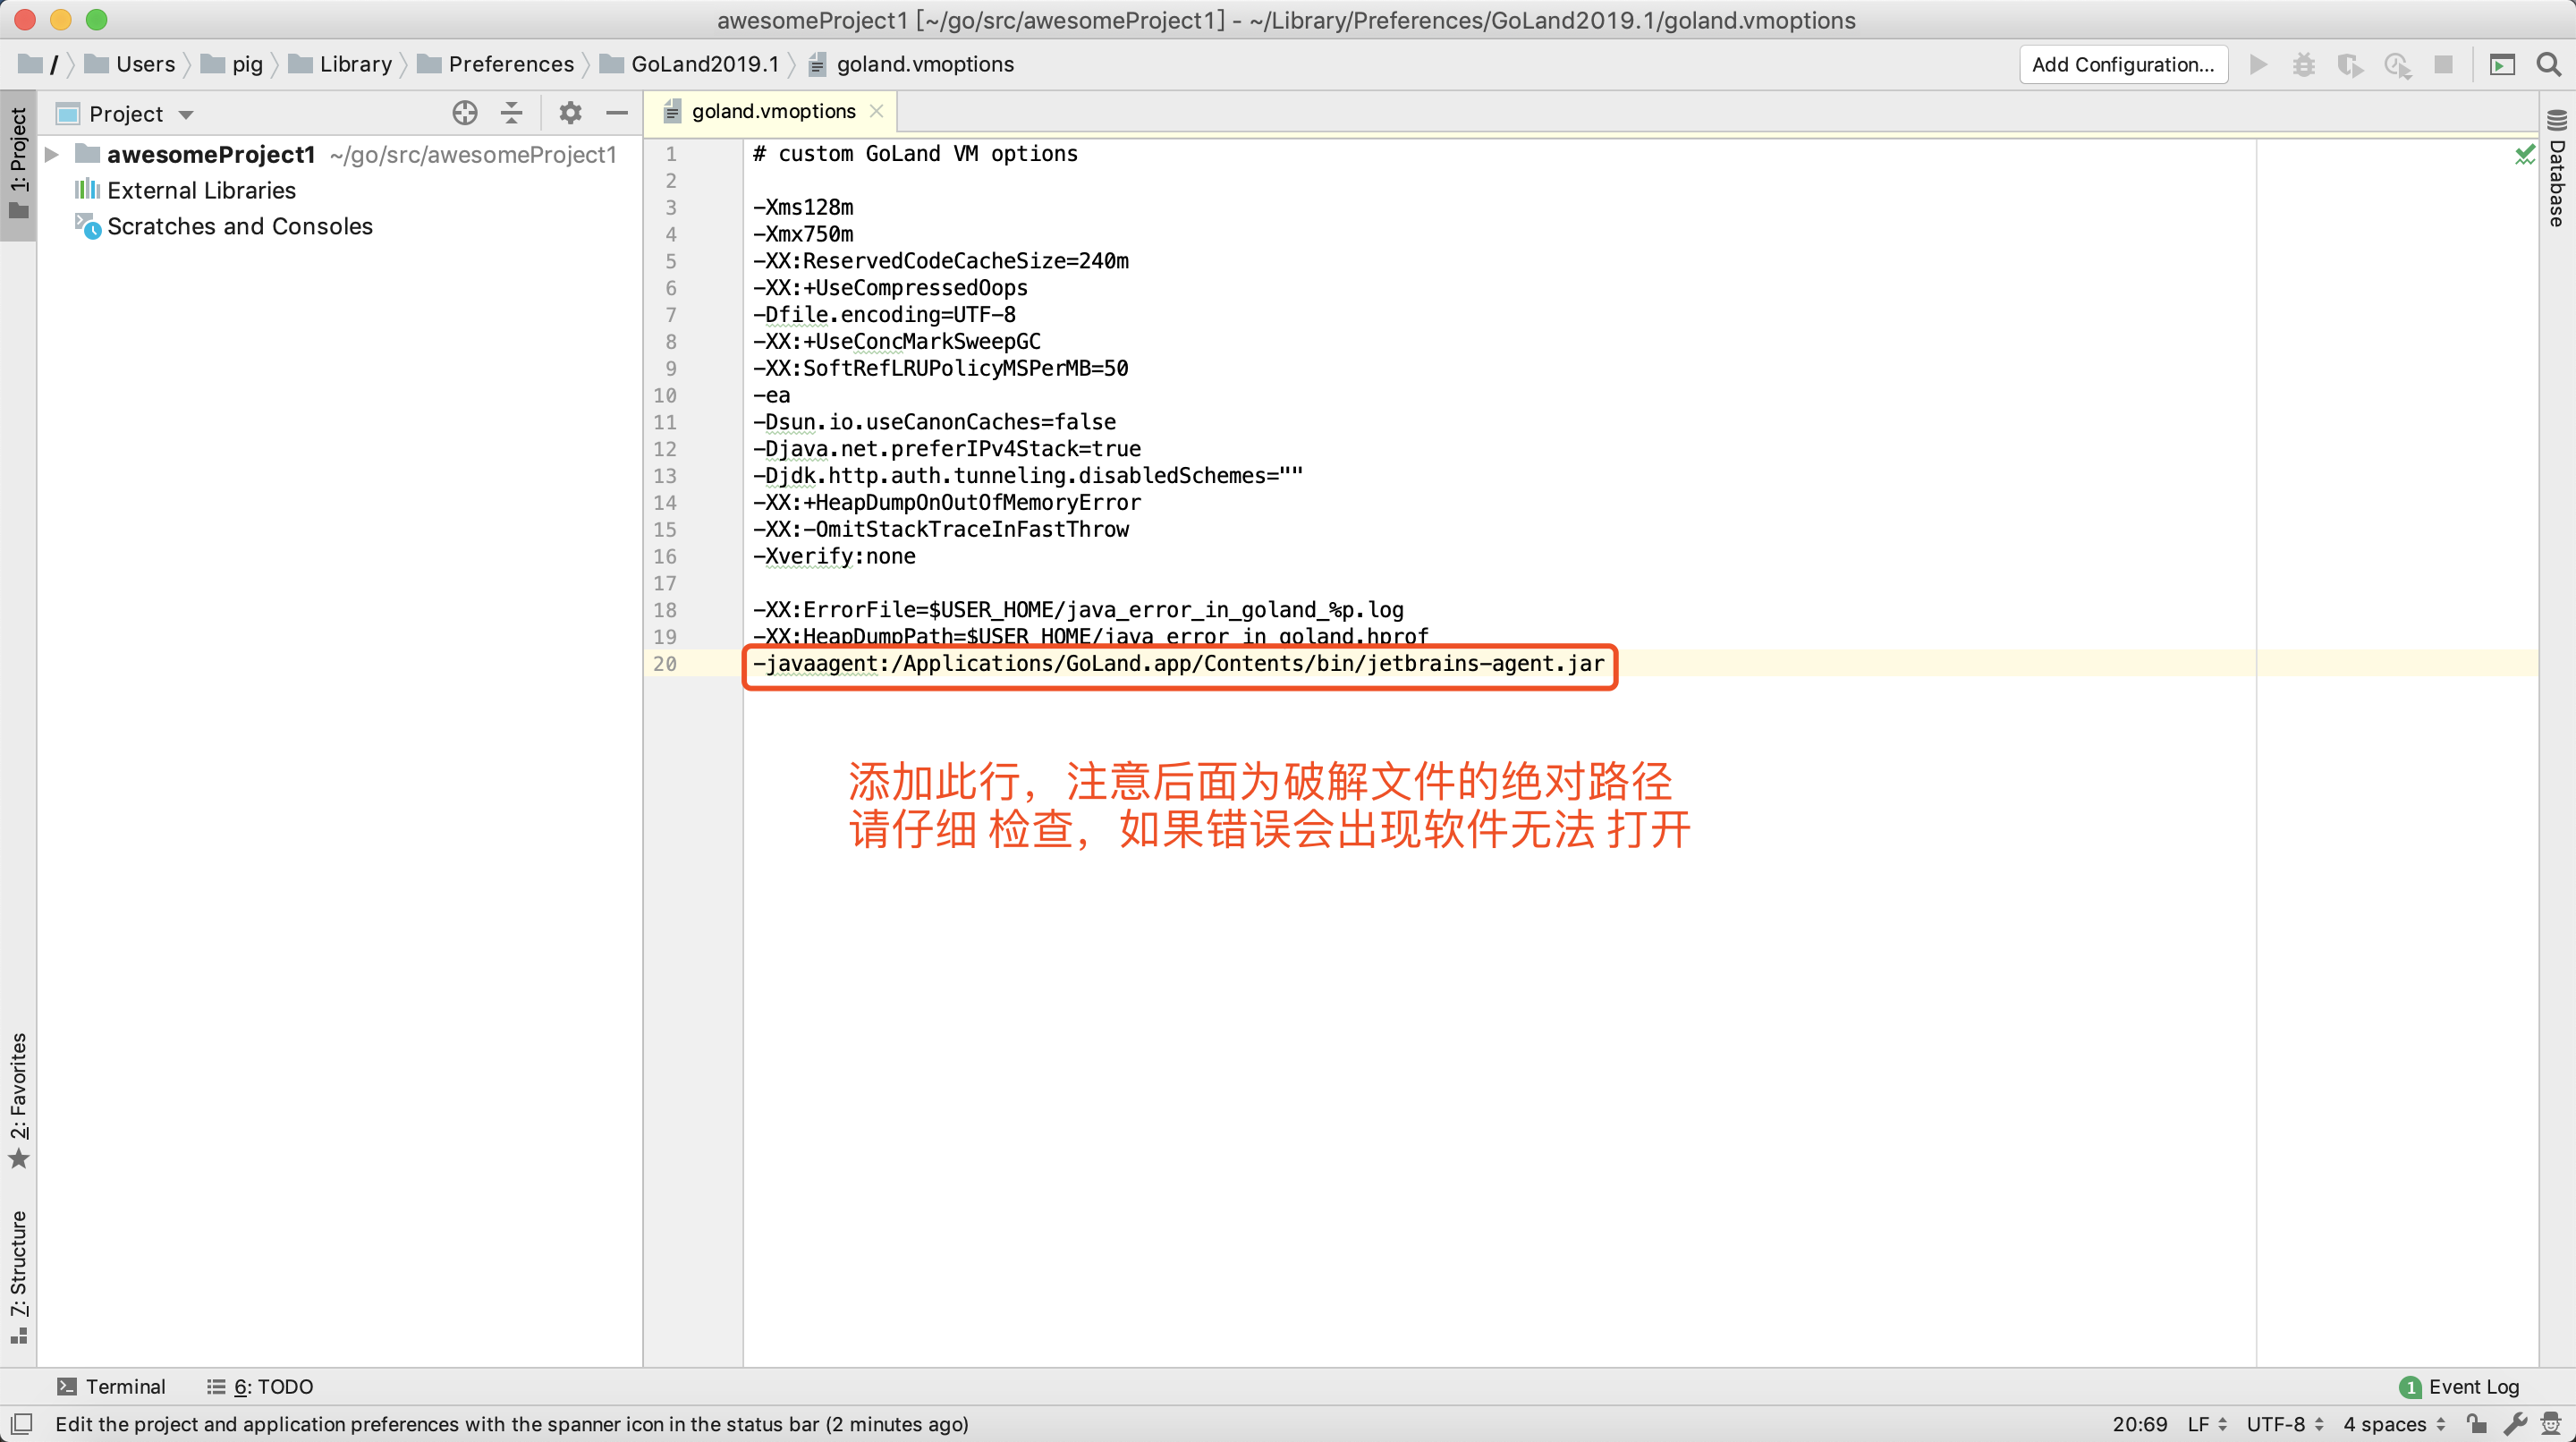
Task: Open the 7: Structure side tab
Action: point(18,1277)
